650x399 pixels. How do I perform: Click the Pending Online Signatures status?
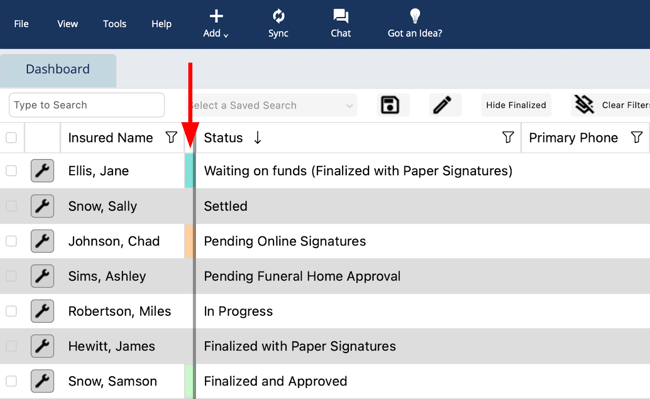[x=285, y=241]
